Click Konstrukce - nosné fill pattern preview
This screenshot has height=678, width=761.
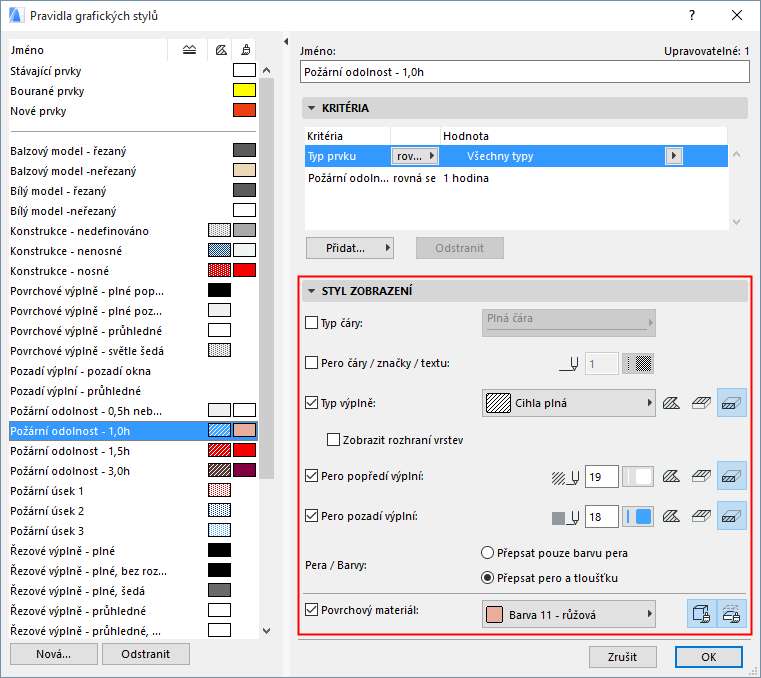[219, 270]
